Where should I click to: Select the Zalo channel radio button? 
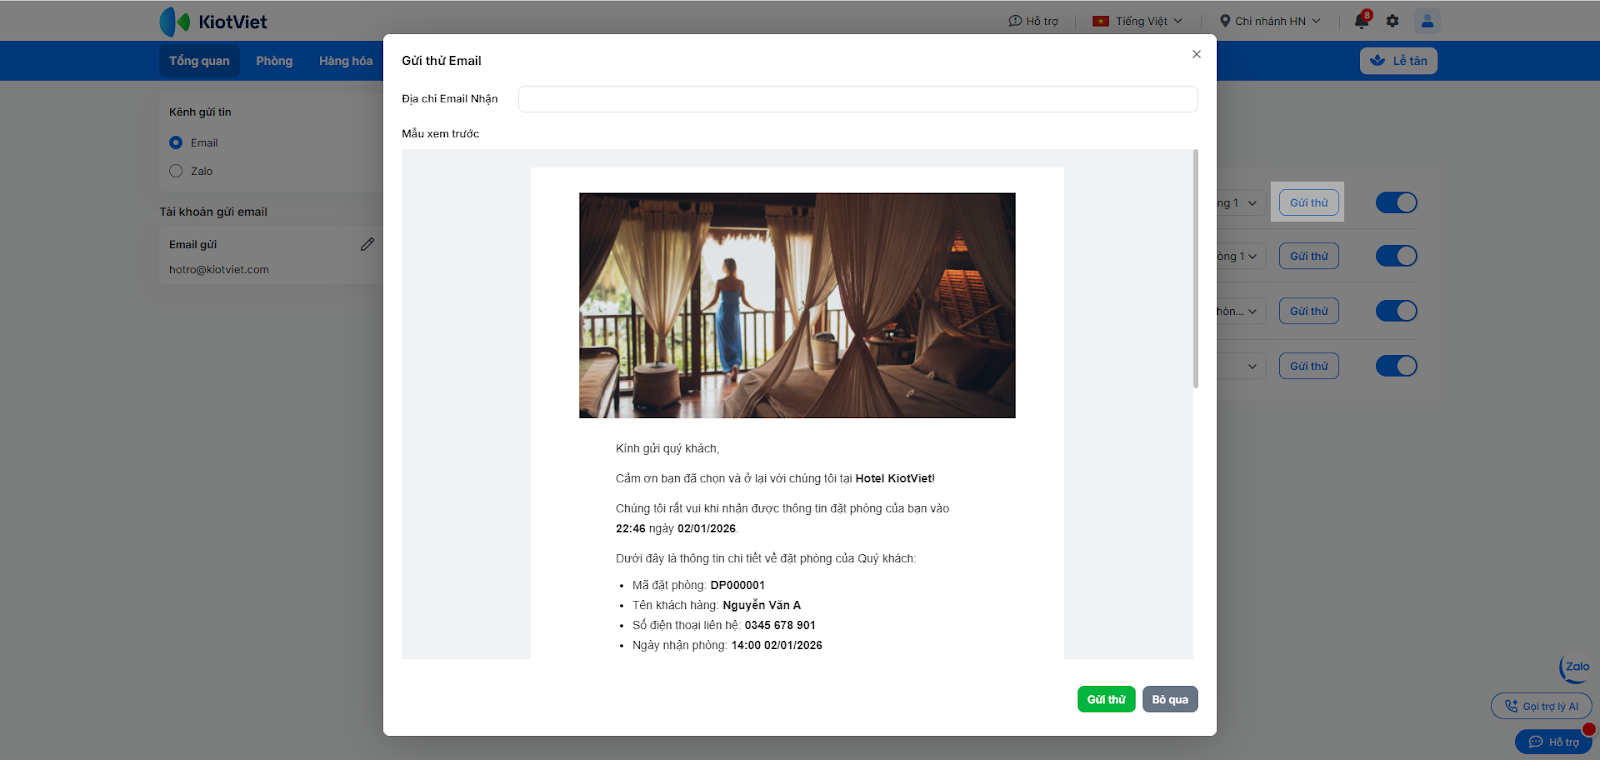click(176, 171)
